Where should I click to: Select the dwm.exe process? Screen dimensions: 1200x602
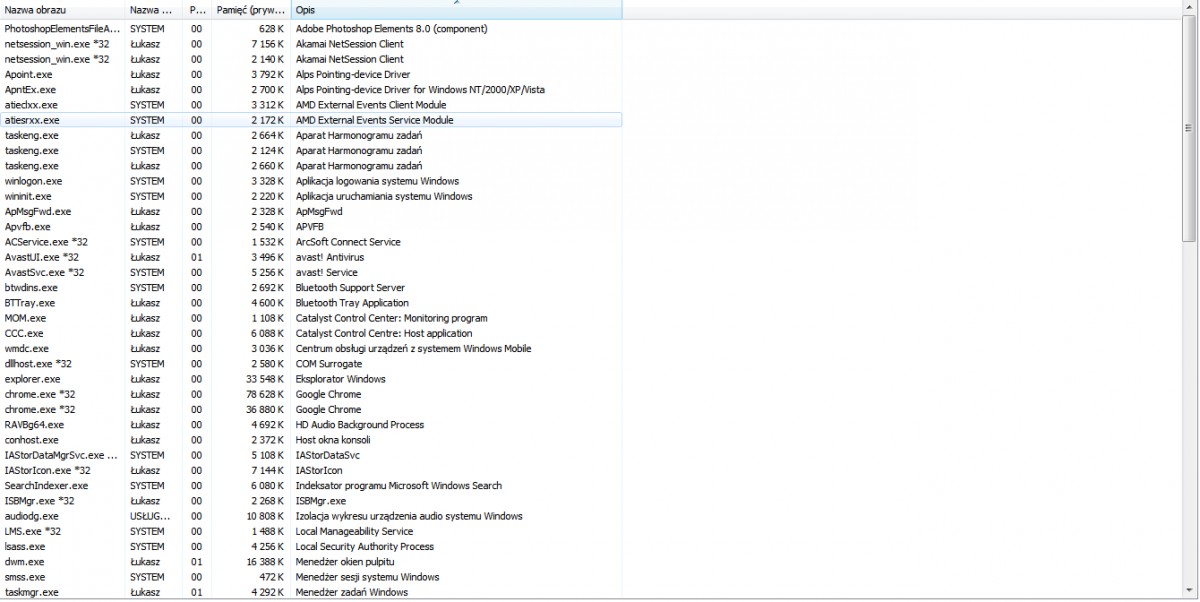click(x=311, y=562)
